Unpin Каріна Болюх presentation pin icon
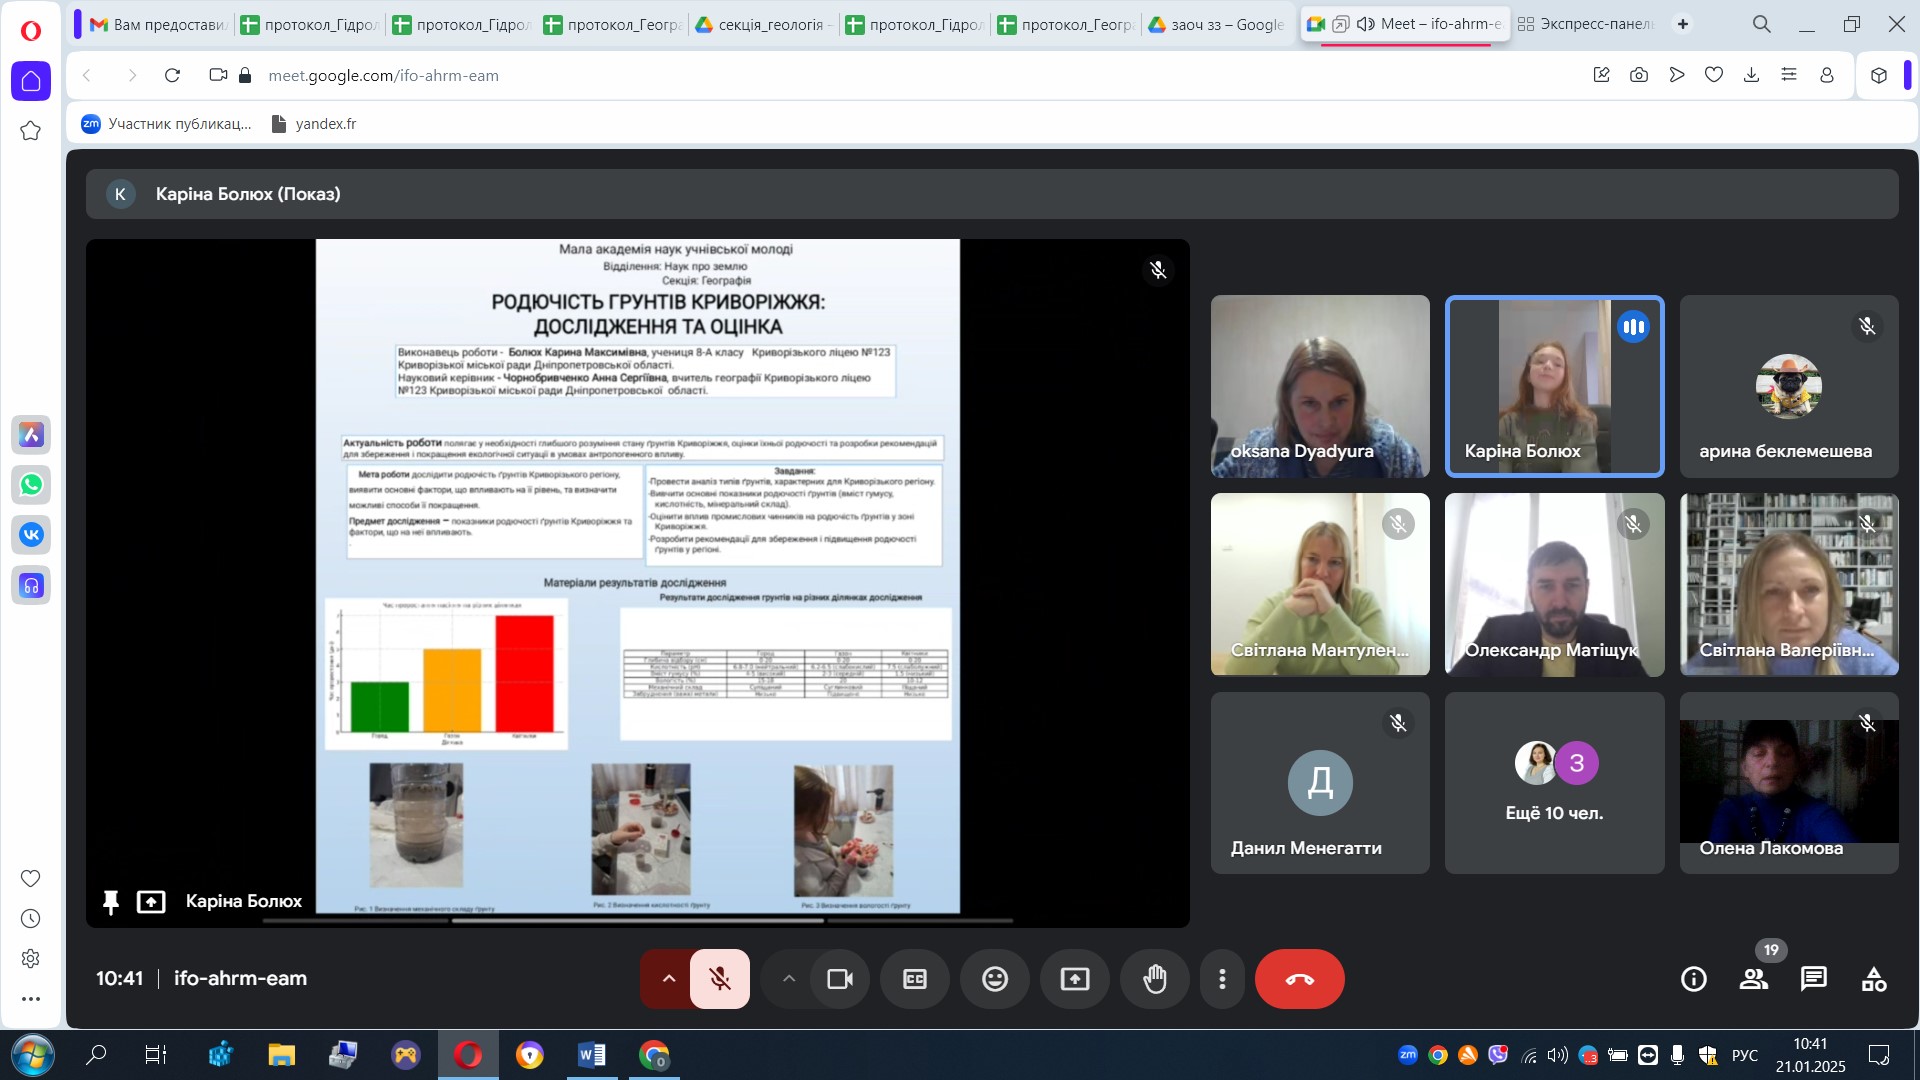Screen dimensions: 1920x1080 pyautogui.click(x=111, y=902)
